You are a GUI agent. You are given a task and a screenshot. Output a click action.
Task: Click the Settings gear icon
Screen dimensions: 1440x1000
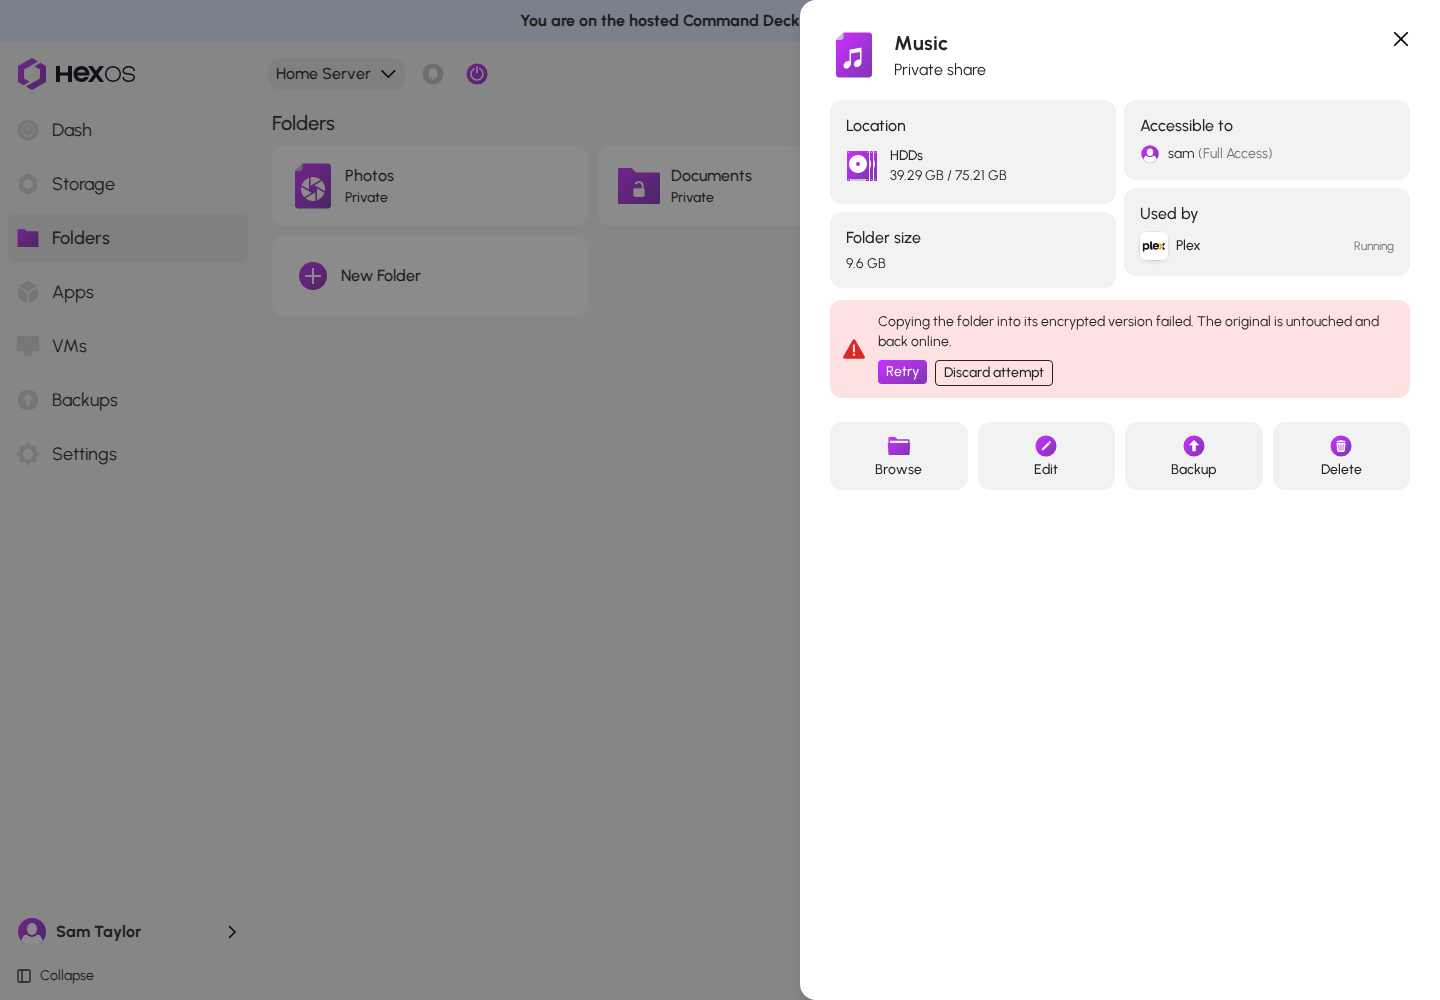pyautogui.click(x=28, y=454)
